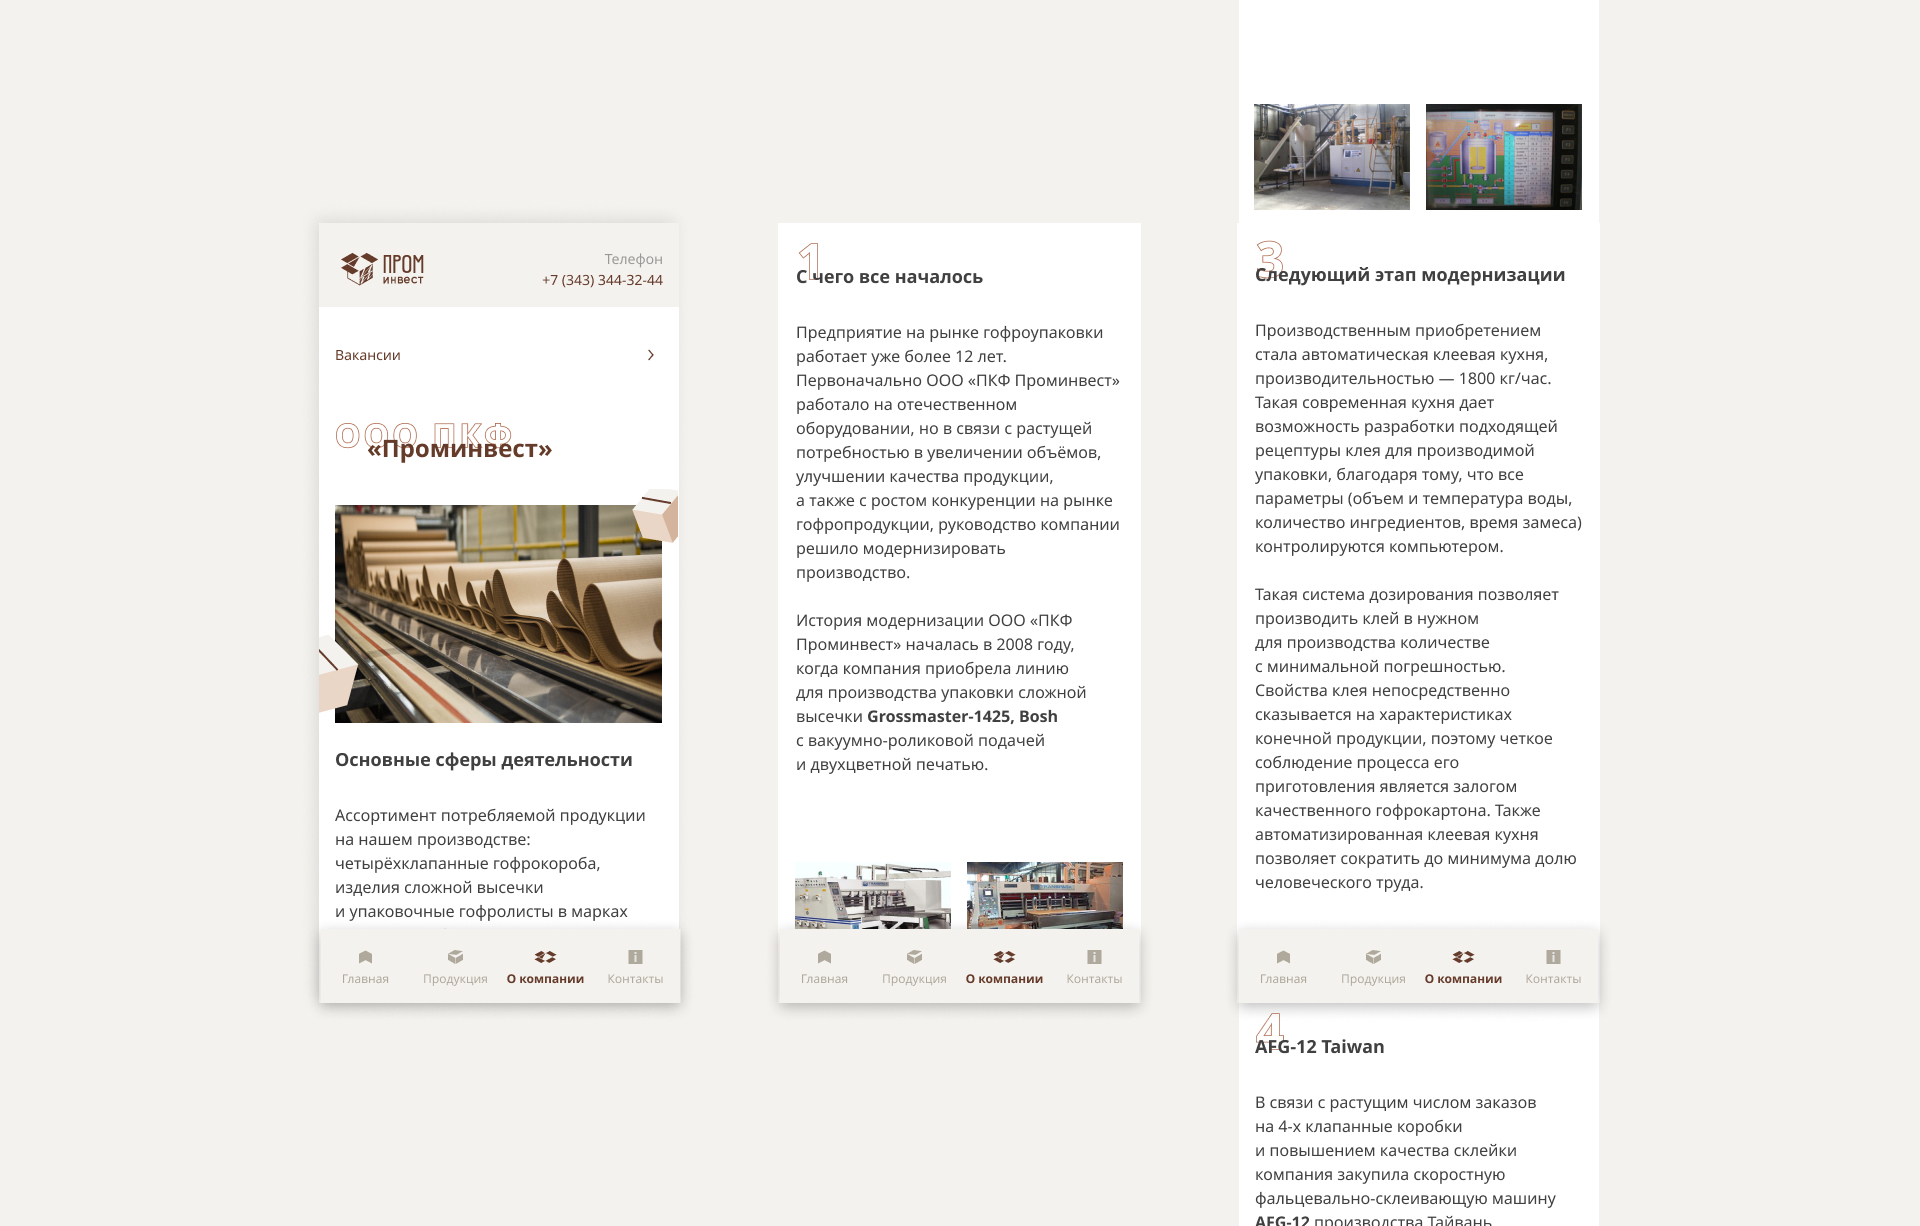Switch to the Контакты nav tab
The width and height of the screenshot is (1920, 1226).
[x=636, y=978]
